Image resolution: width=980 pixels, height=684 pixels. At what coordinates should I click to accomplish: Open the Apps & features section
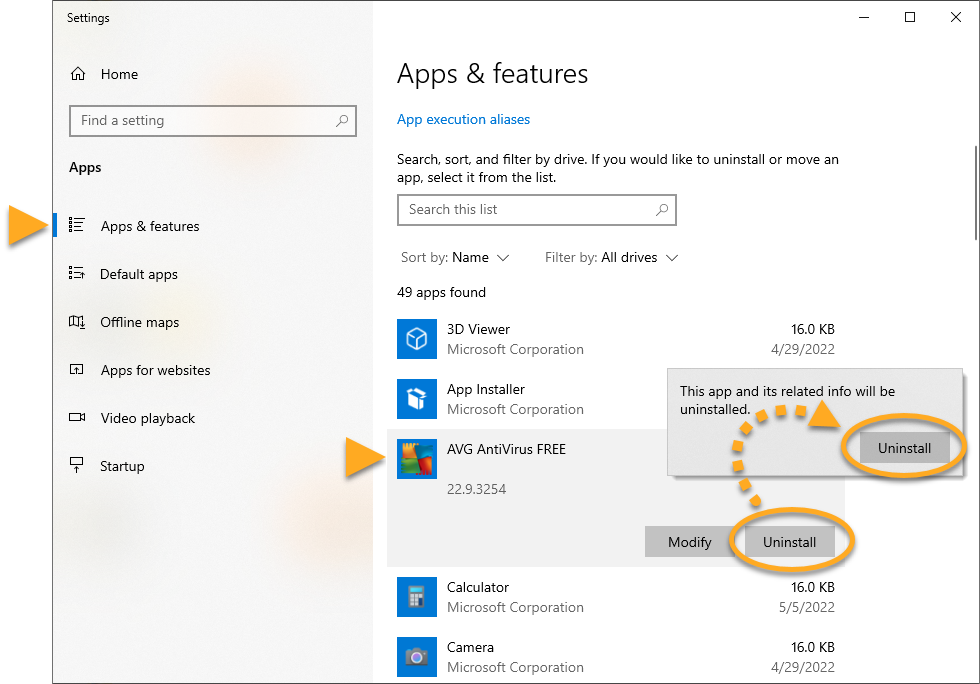pos(149,226)
